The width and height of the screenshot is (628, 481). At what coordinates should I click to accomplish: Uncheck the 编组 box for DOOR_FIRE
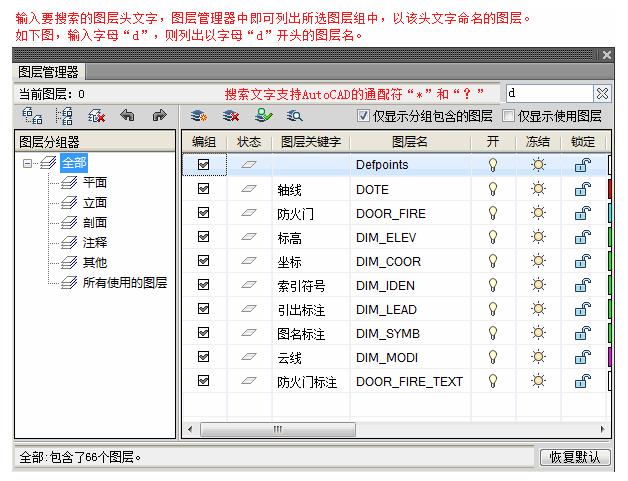[x=203, y=213]
